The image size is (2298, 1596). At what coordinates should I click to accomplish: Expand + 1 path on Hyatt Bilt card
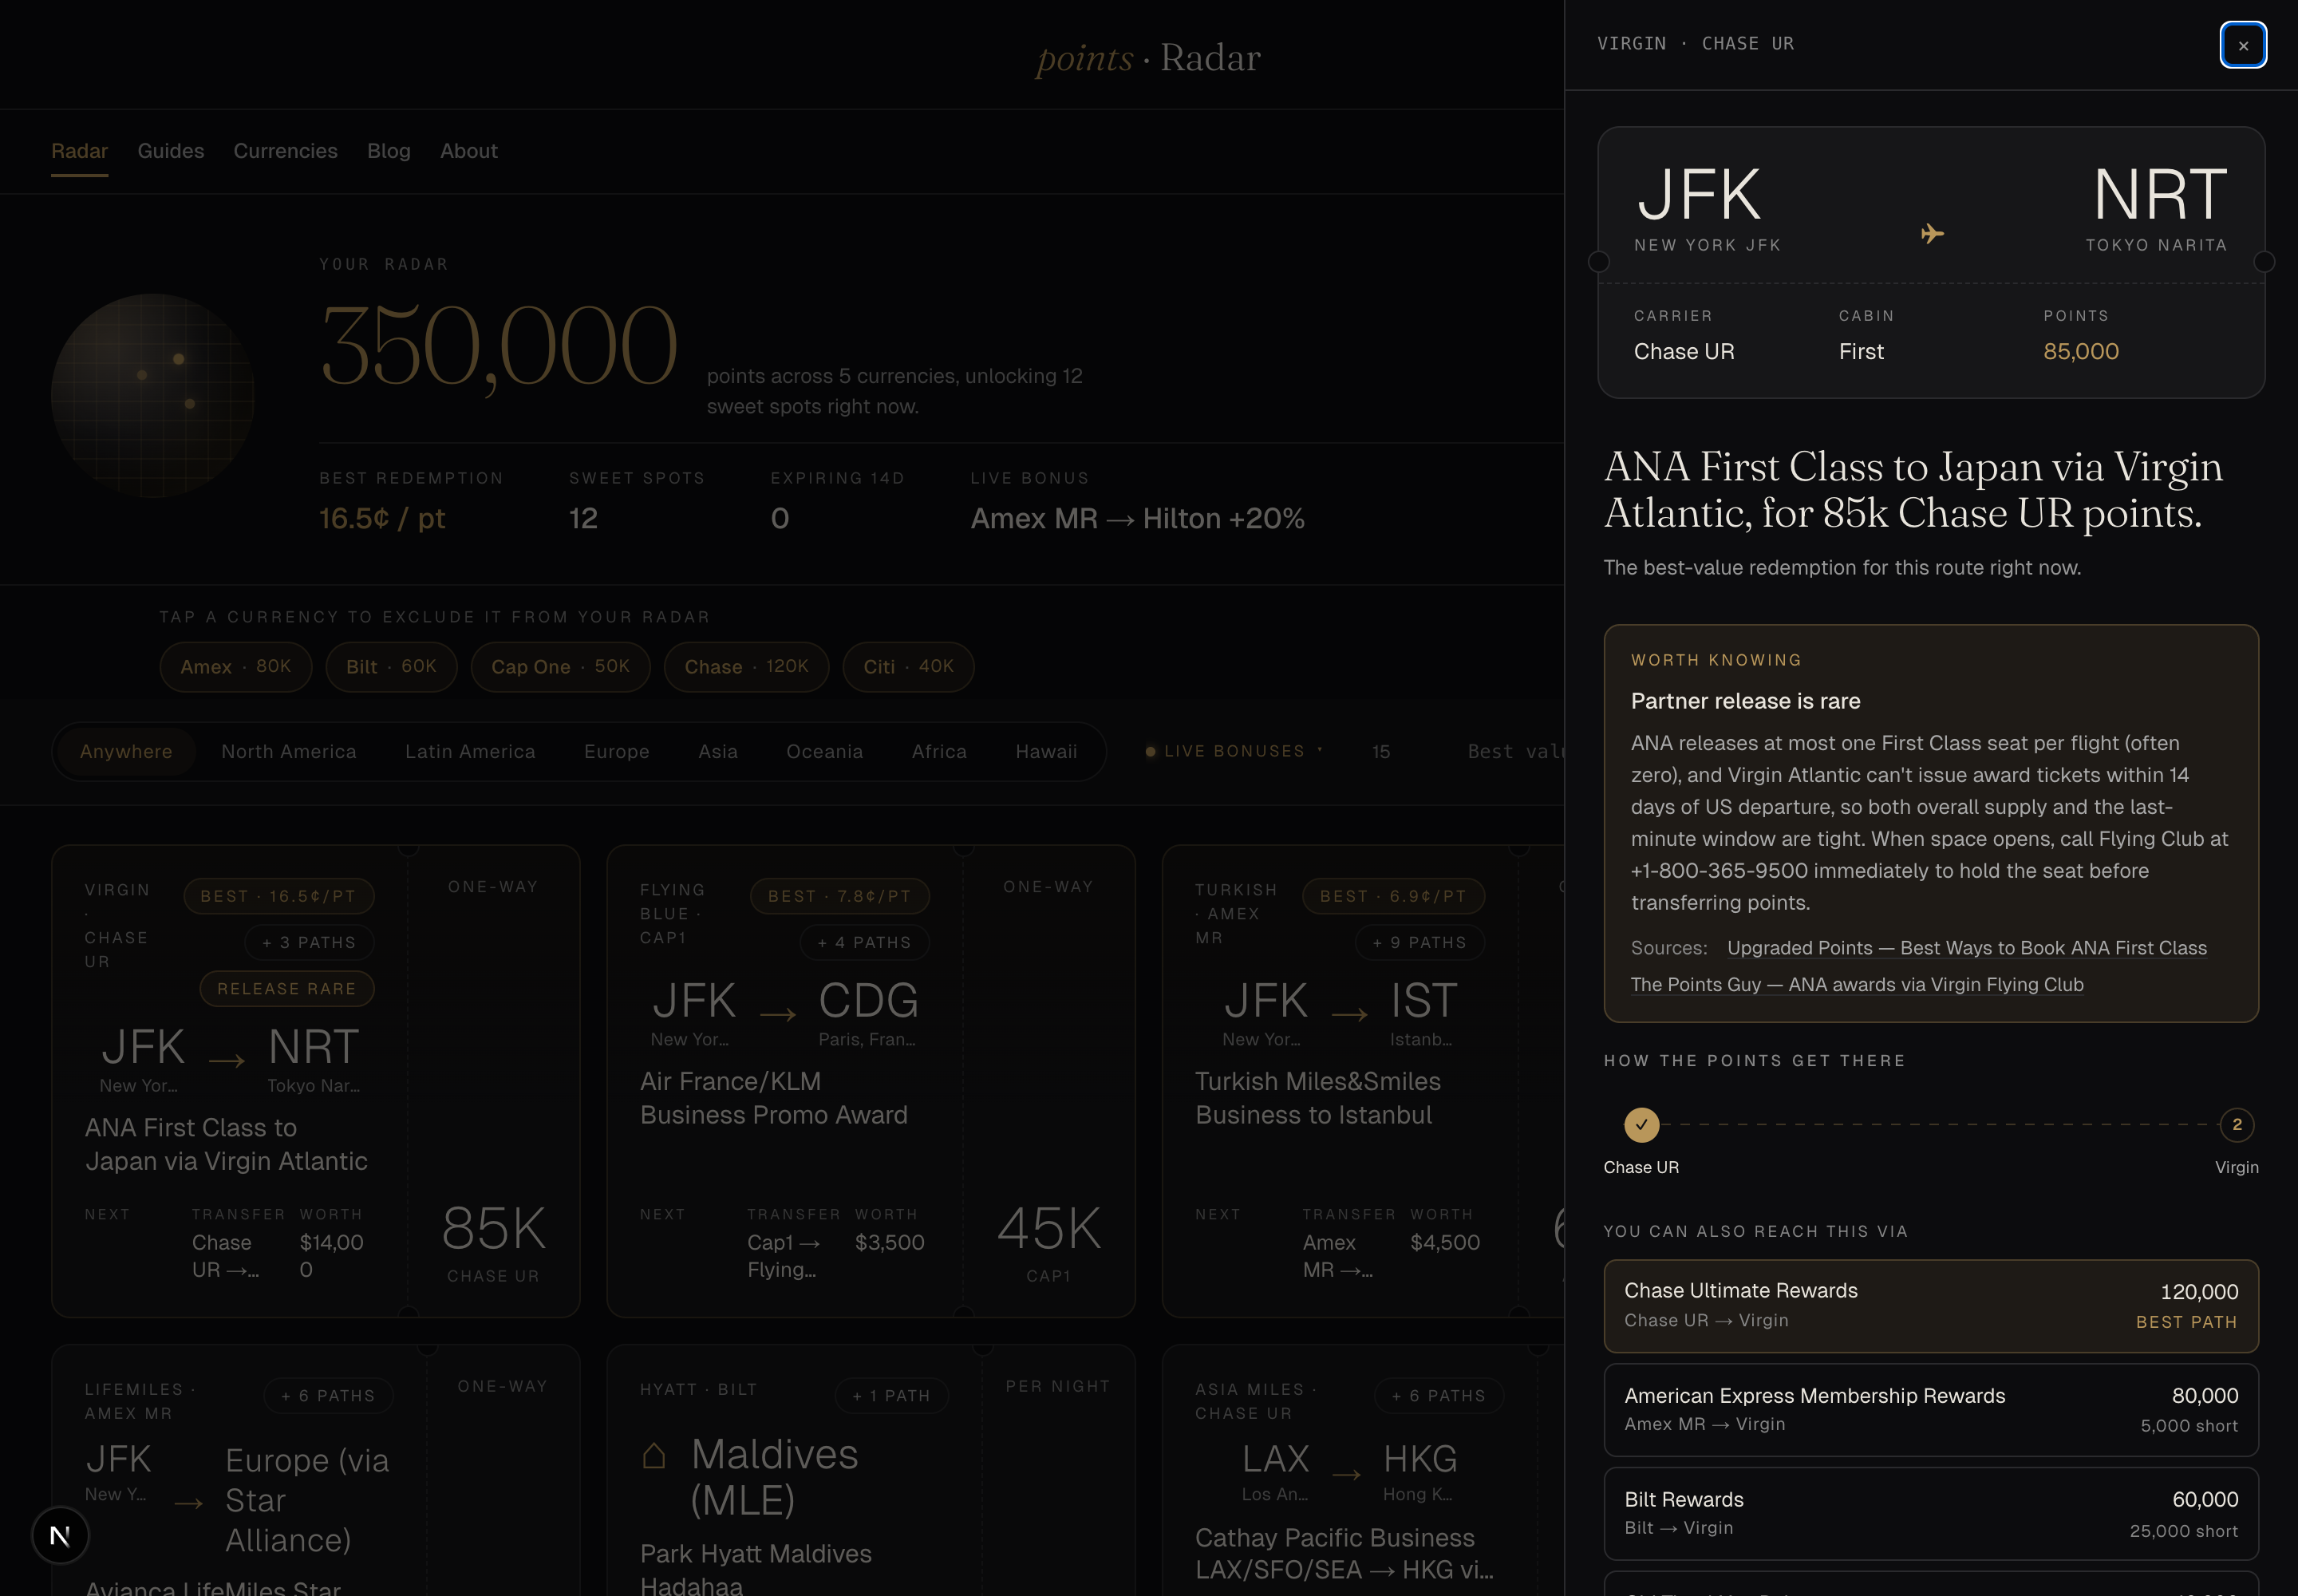(891, 1395)
